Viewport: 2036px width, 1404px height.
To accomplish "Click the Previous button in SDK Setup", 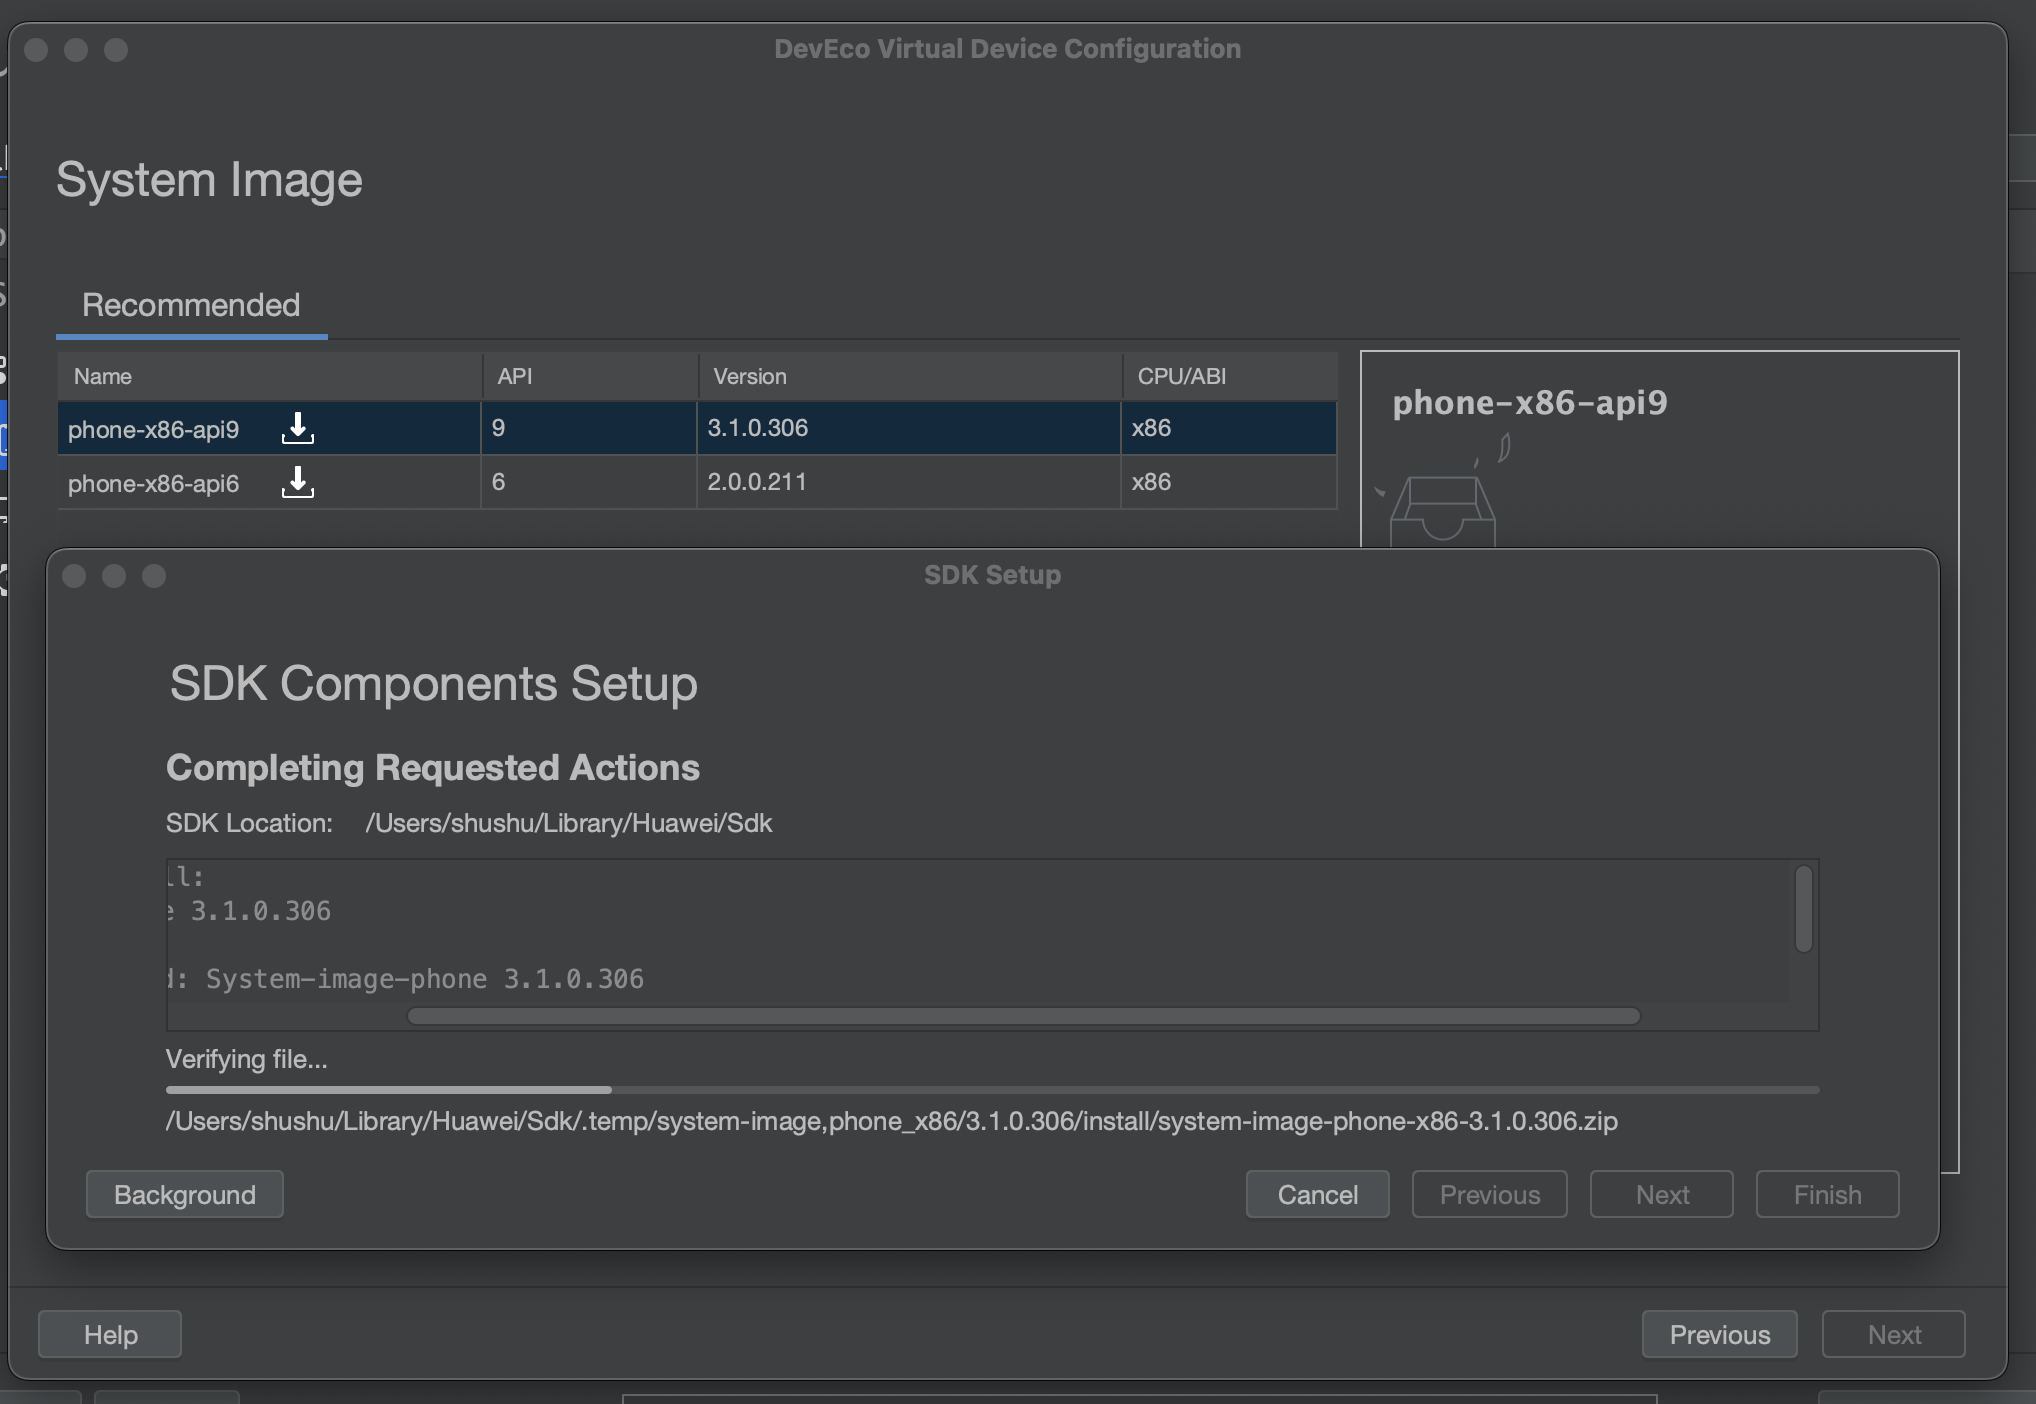I will click(x=1490, y=1192).
